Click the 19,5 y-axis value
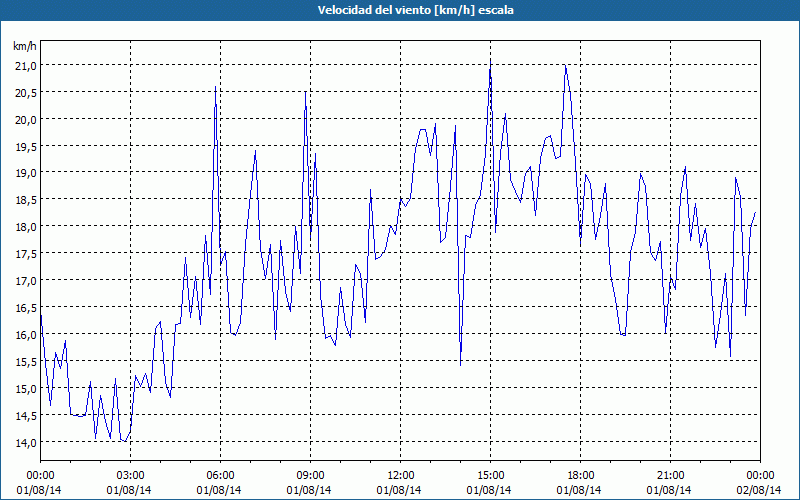This screenshot has height=500, width=800. (x=26, y=146)
